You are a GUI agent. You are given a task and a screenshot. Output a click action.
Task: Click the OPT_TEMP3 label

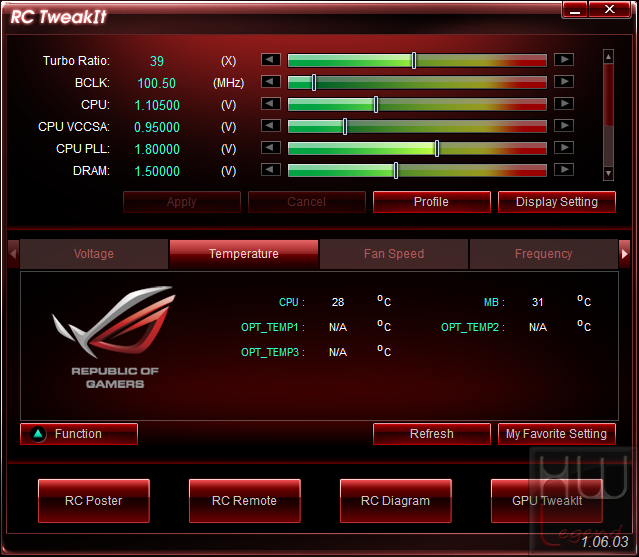click(x=273, y=352)
